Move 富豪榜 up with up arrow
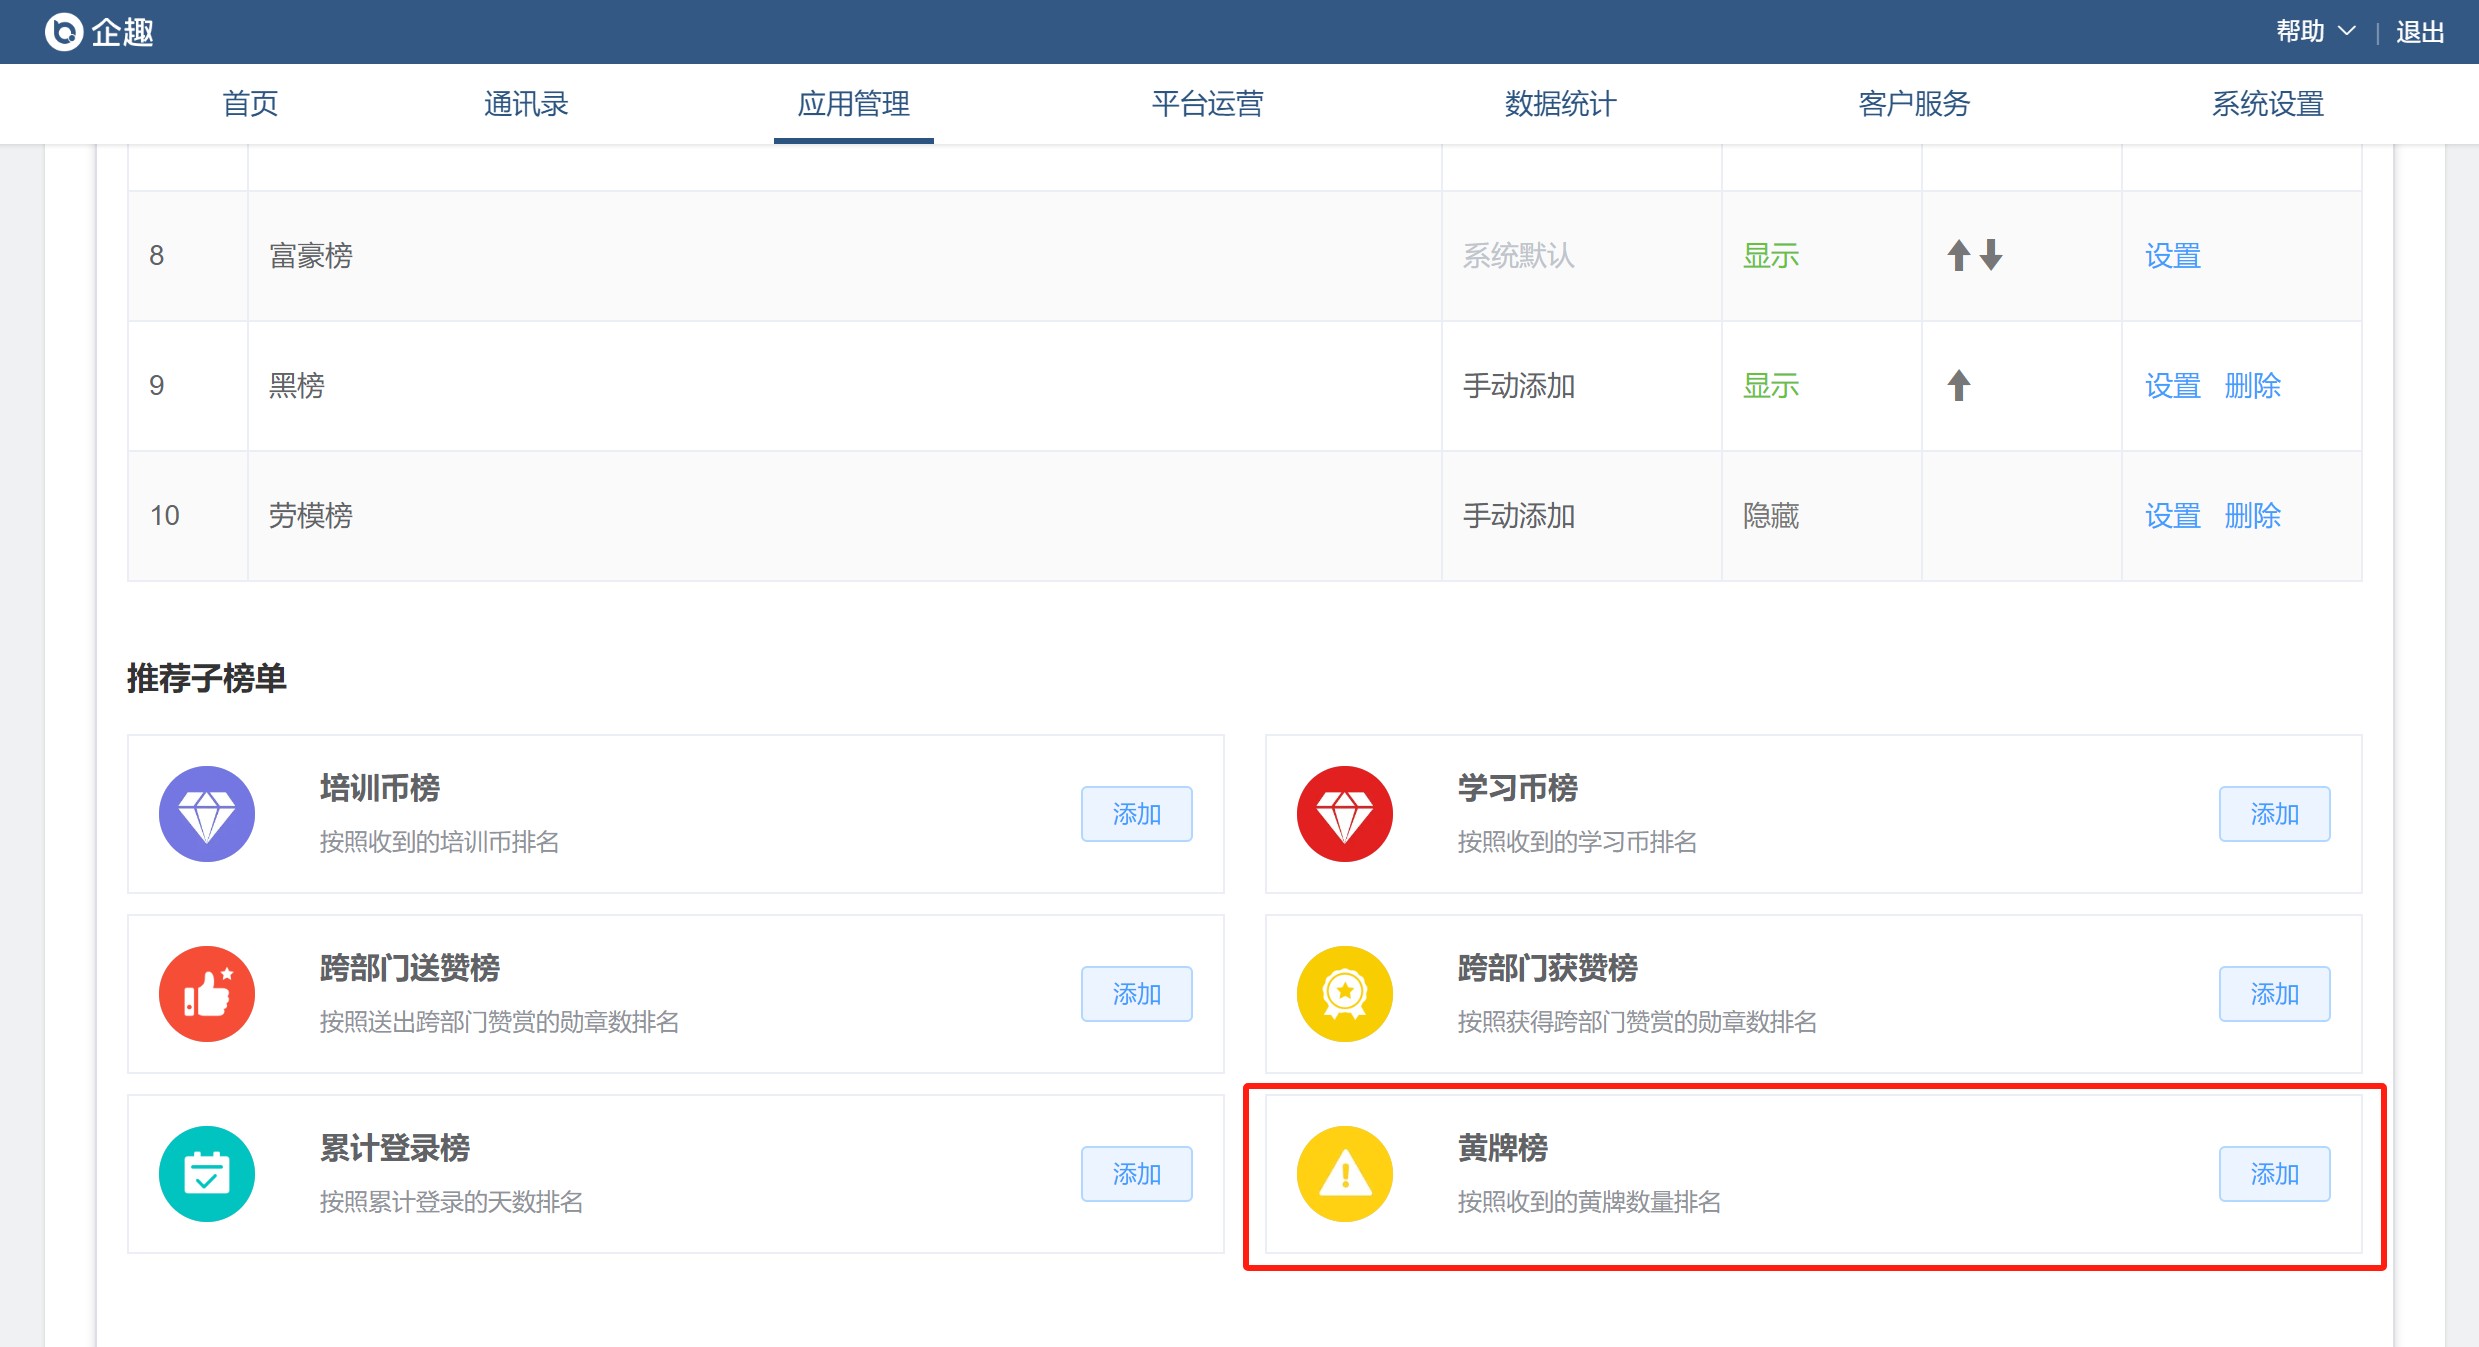The image size is (2479, 1347). pyautogui.click(x=1958, y=256)
